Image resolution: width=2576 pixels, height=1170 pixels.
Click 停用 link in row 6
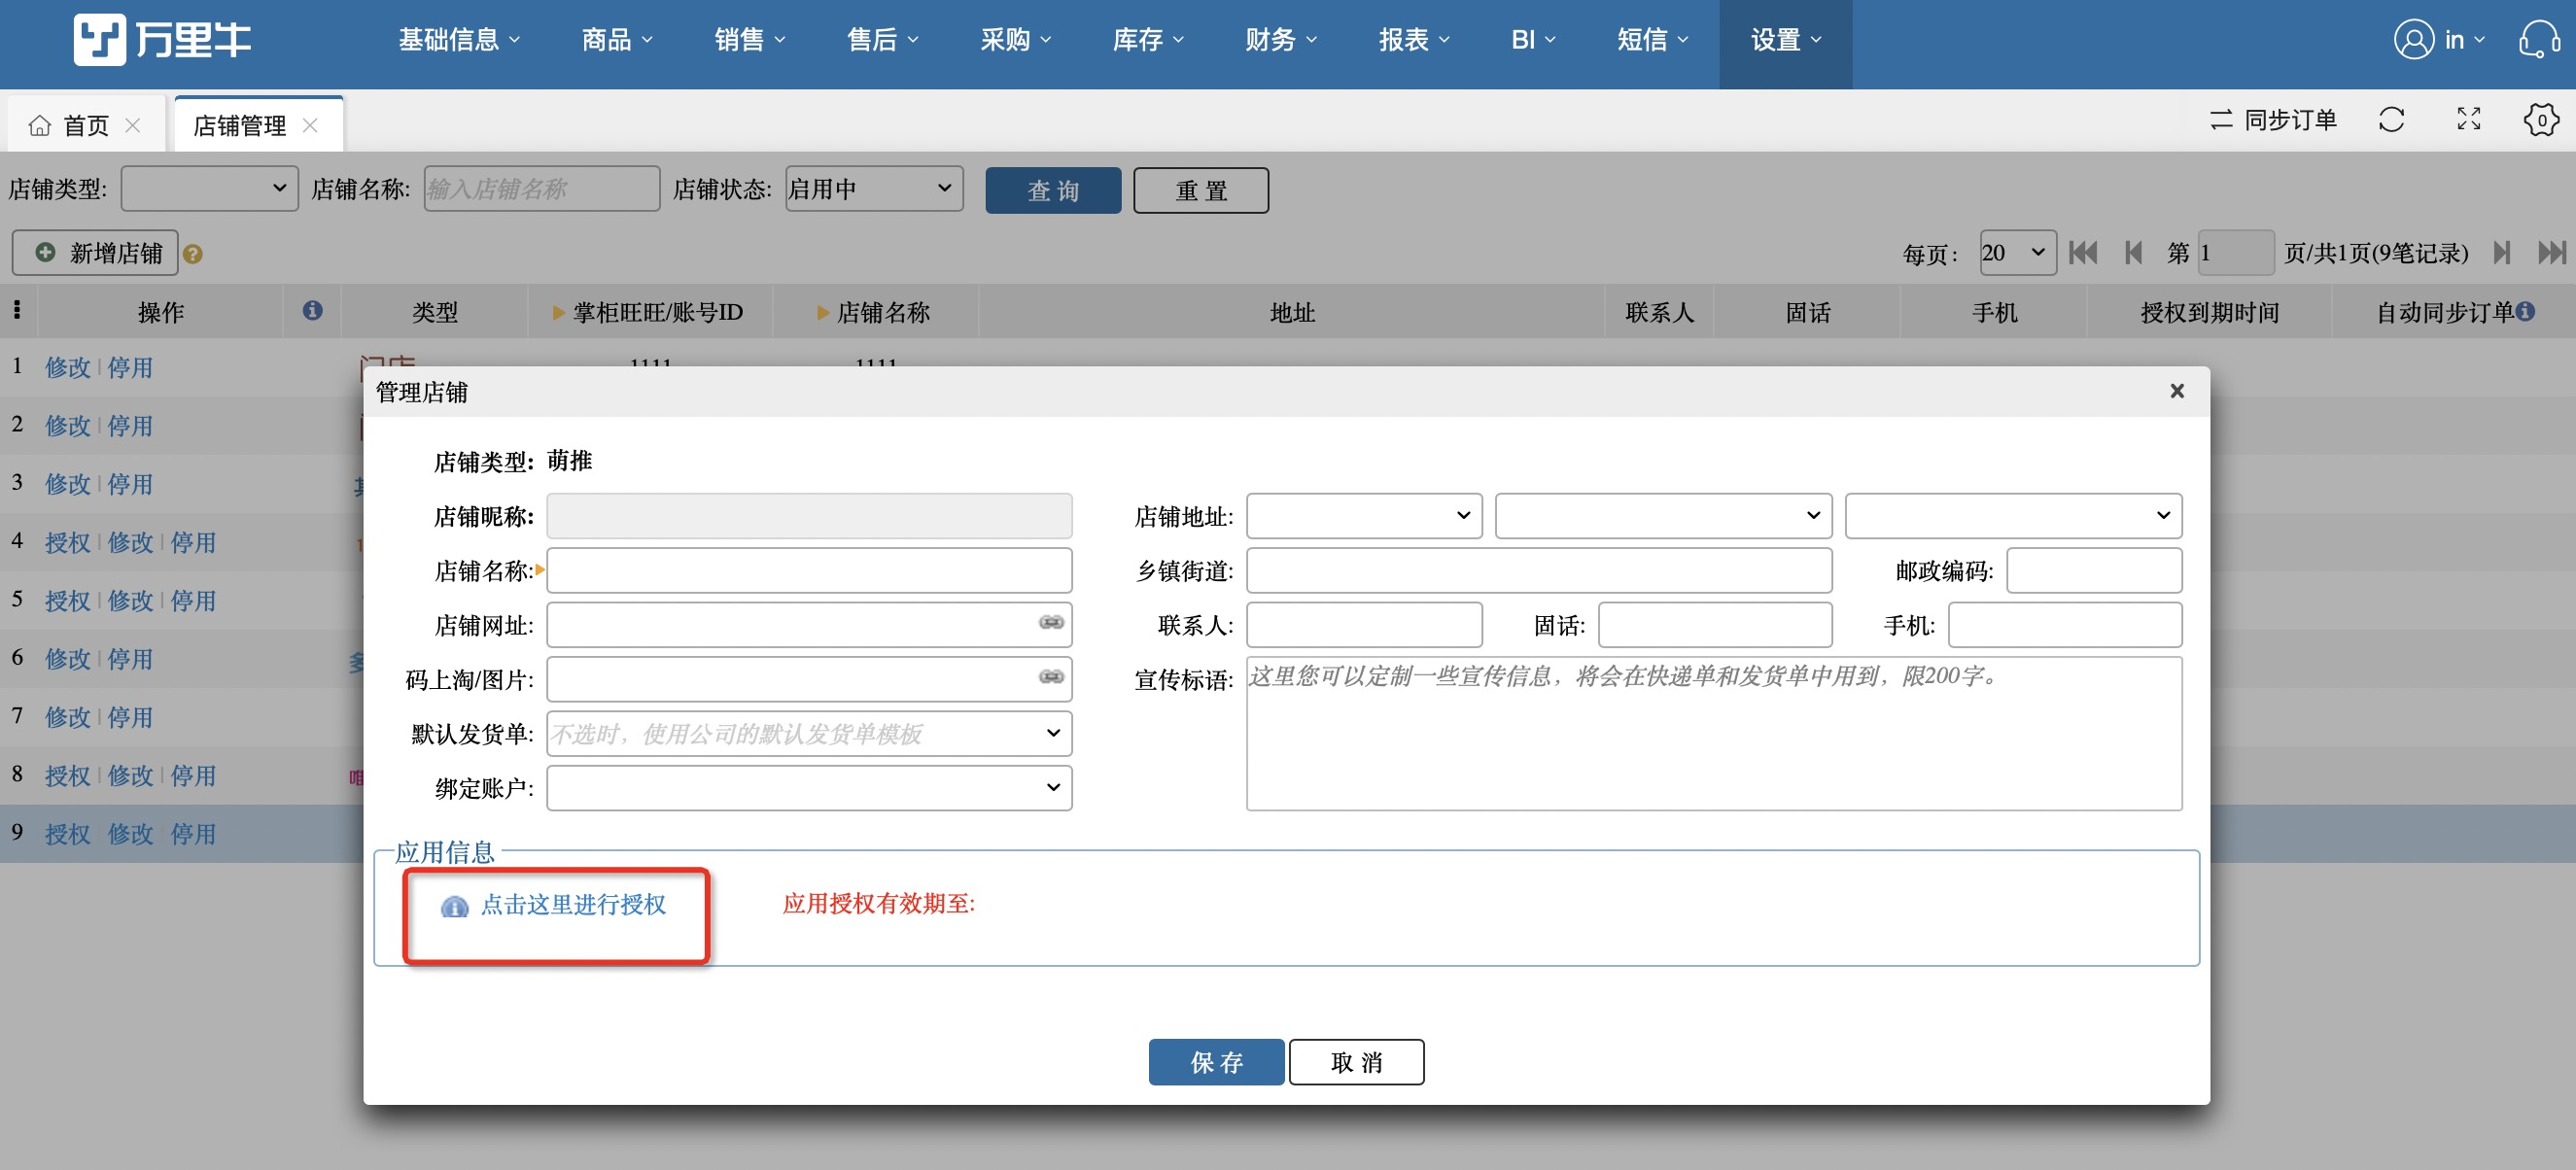point(130,660)
